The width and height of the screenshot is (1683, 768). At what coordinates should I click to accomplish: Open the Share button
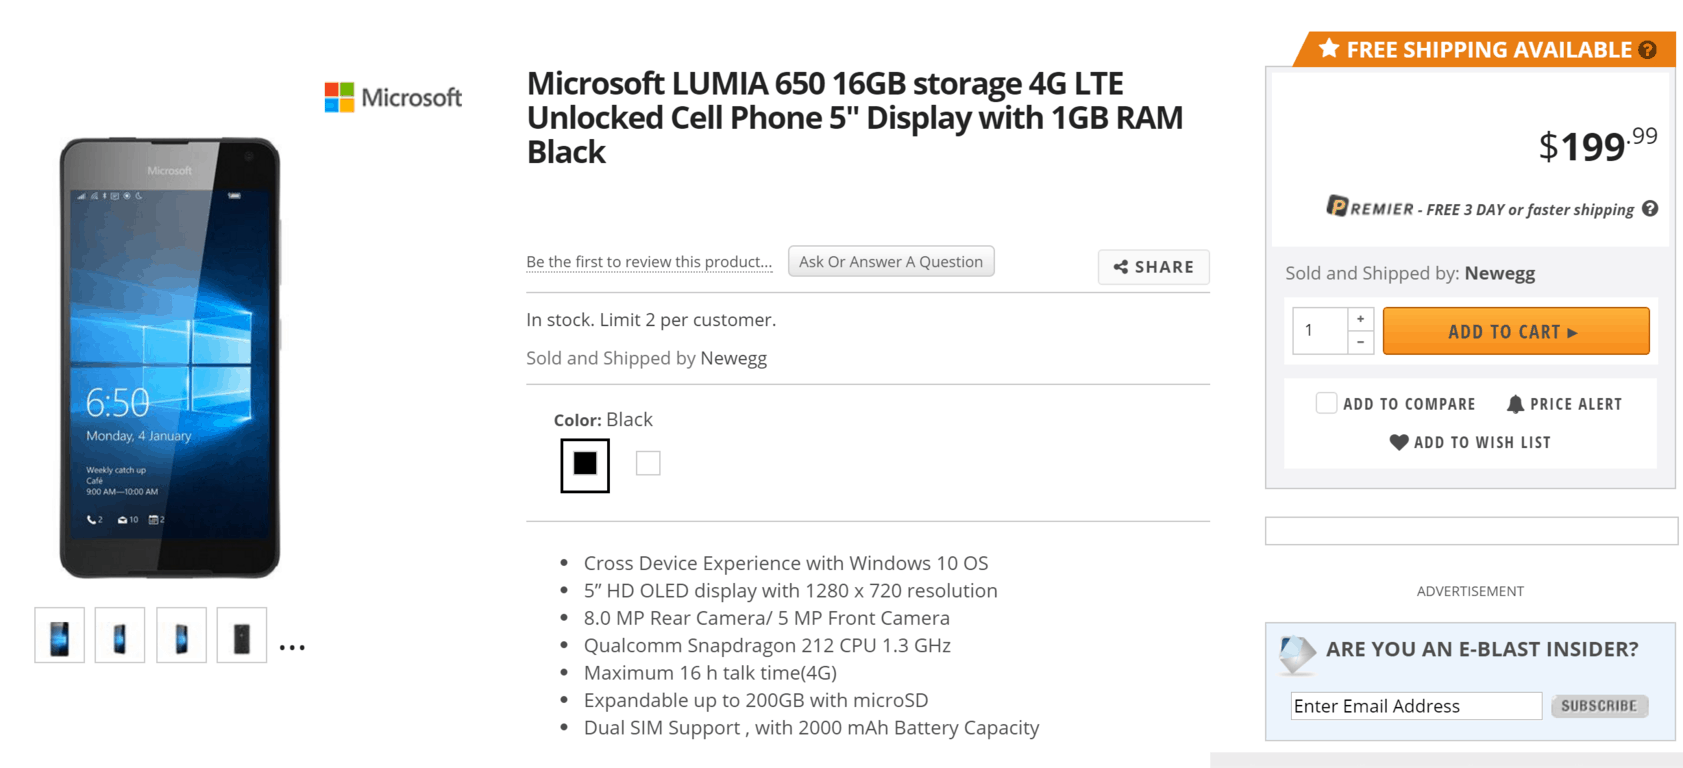pyautogui.click(x=1154, y=267)
